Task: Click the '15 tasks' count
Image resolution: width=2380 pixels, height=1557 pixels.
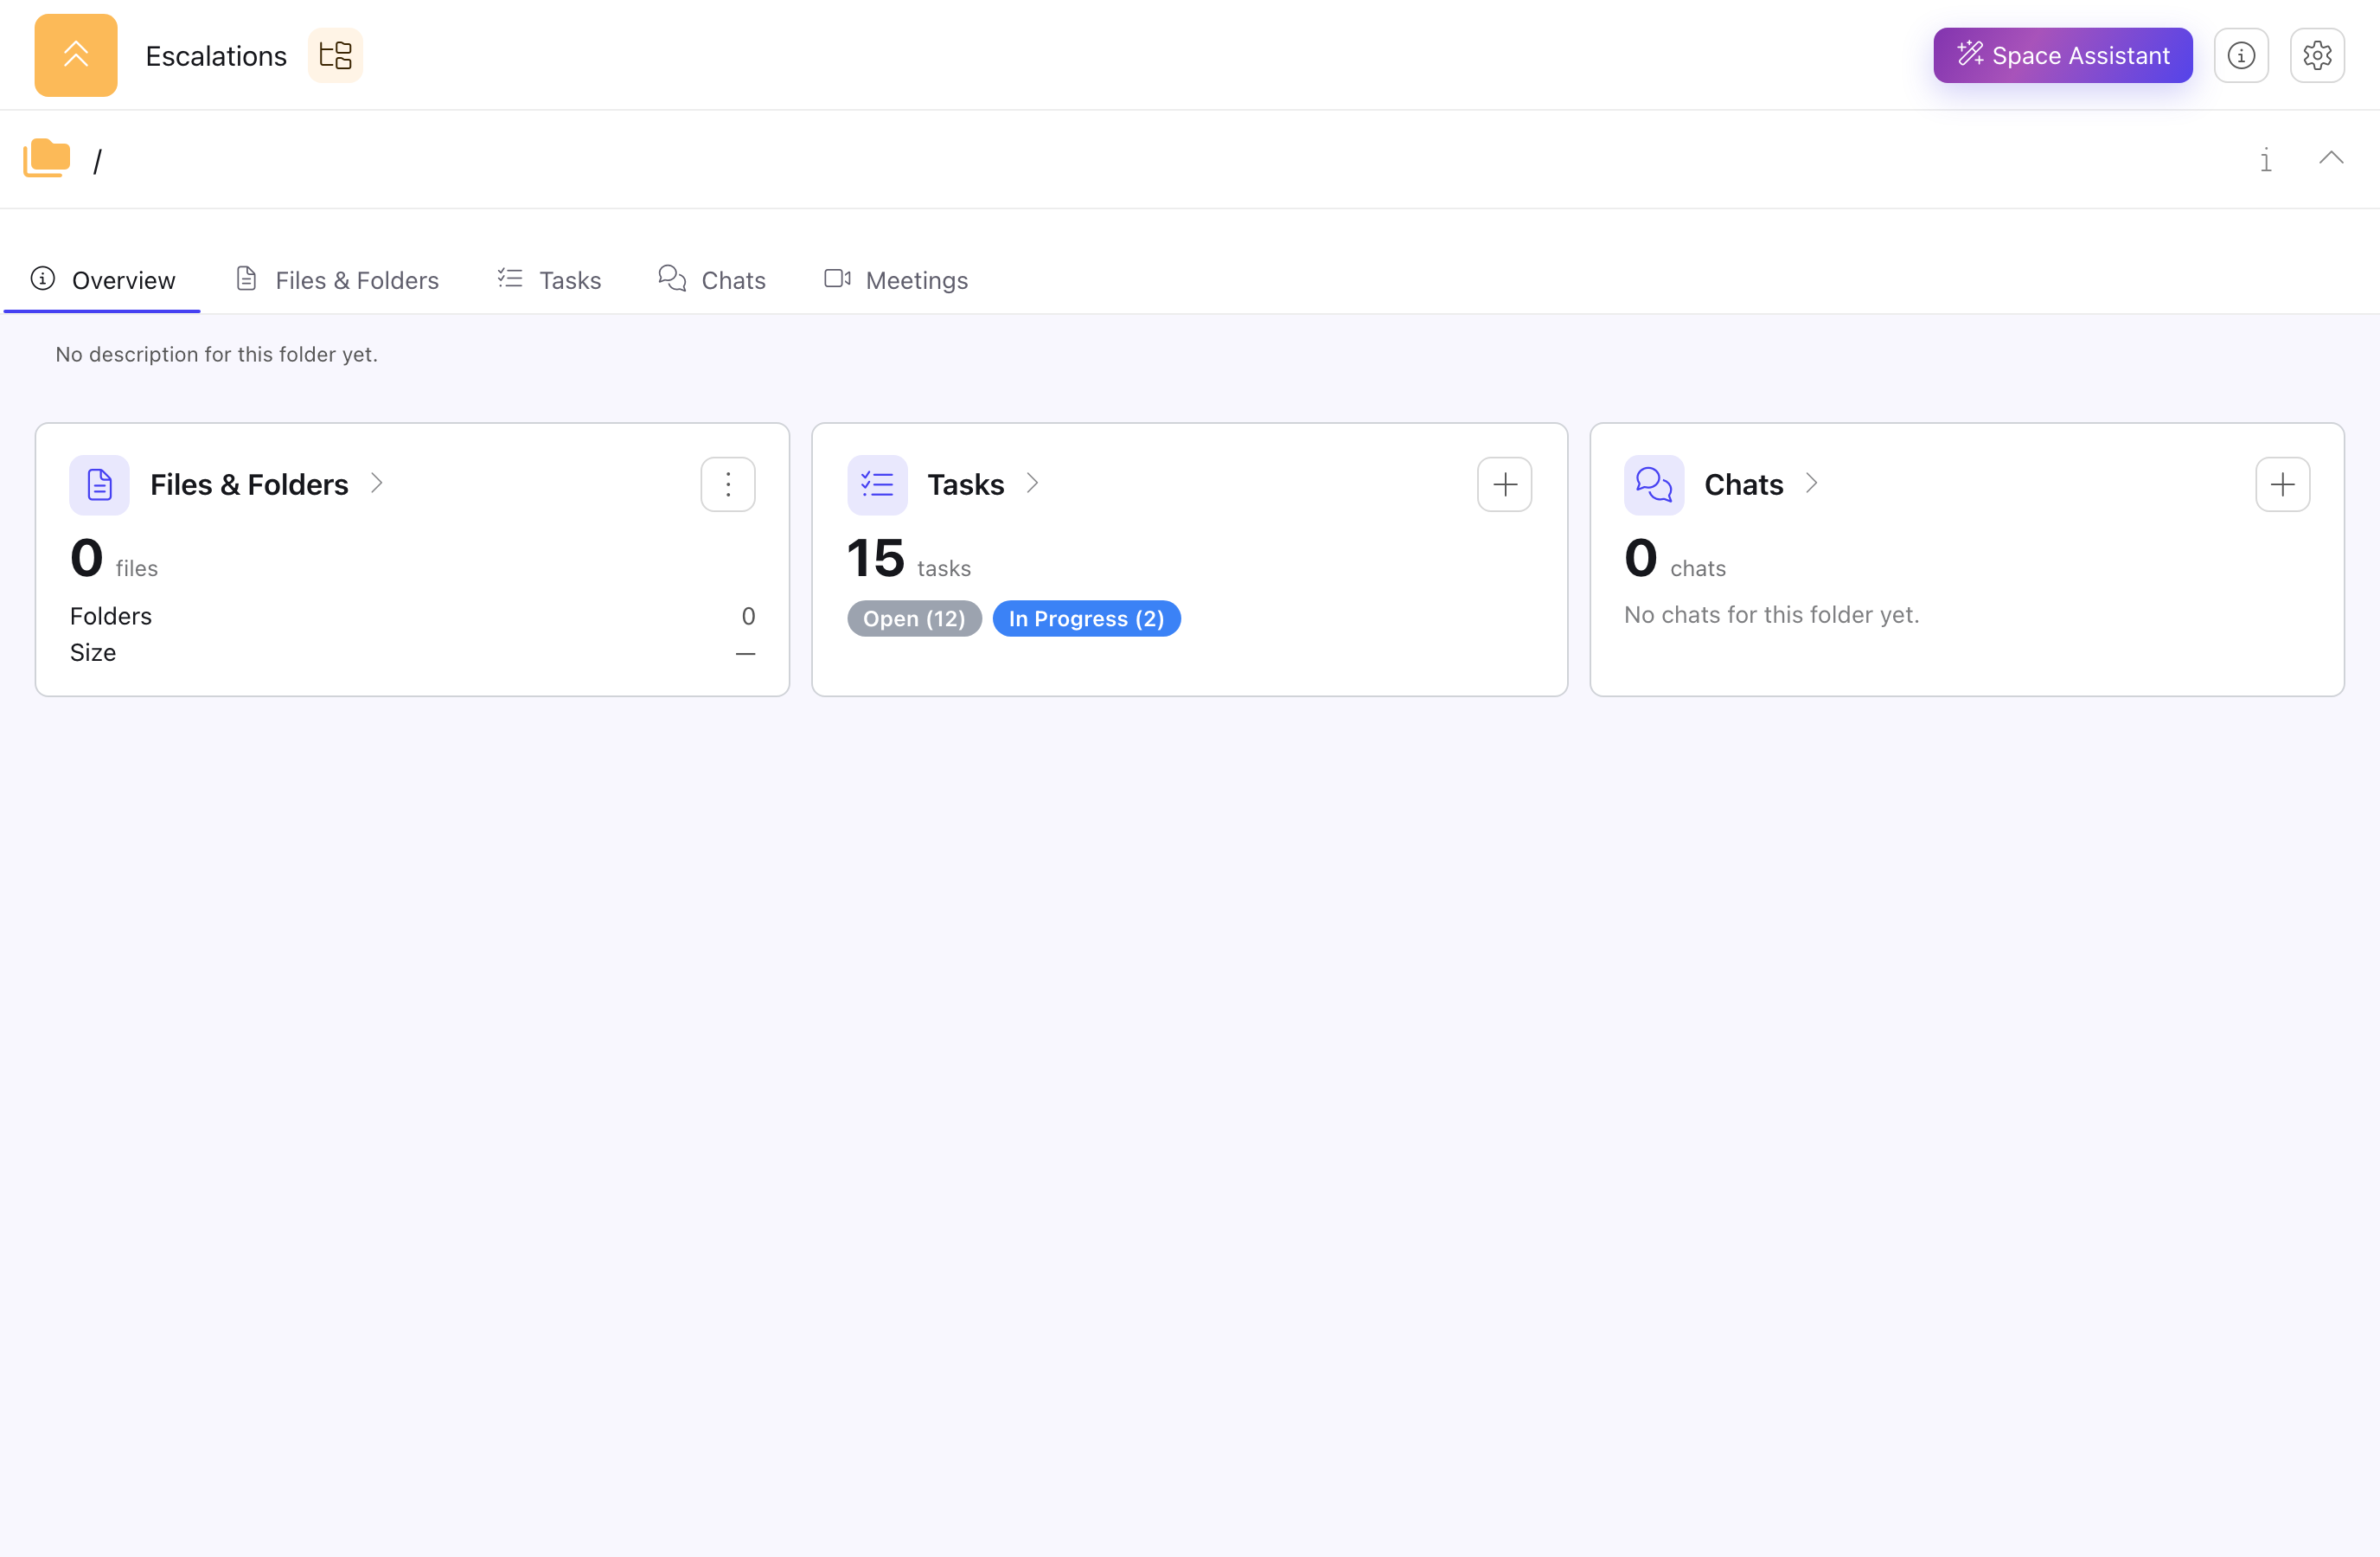Action: (x=909, y=559)
